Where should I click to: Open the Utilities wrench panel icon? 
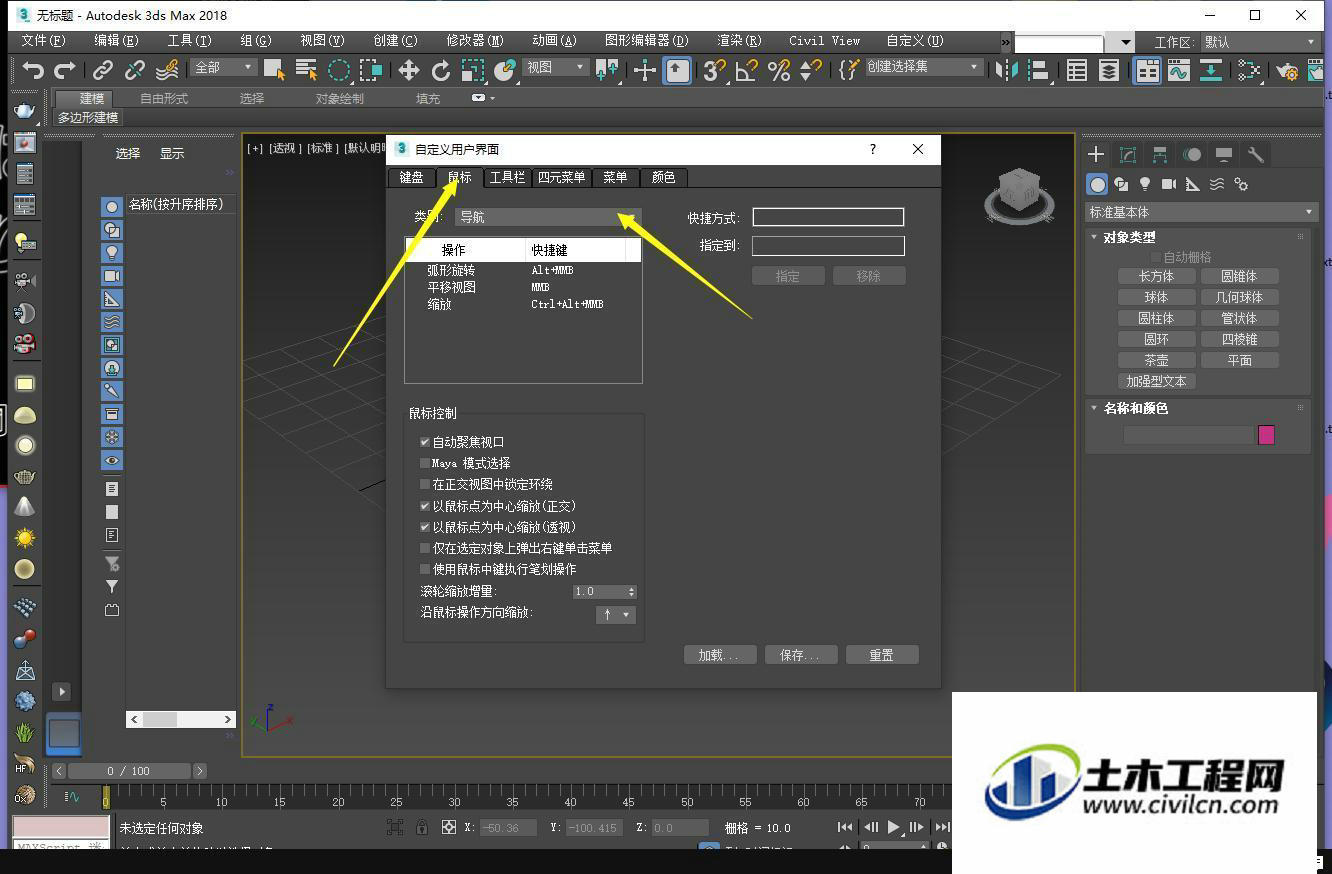[1256, 154]
